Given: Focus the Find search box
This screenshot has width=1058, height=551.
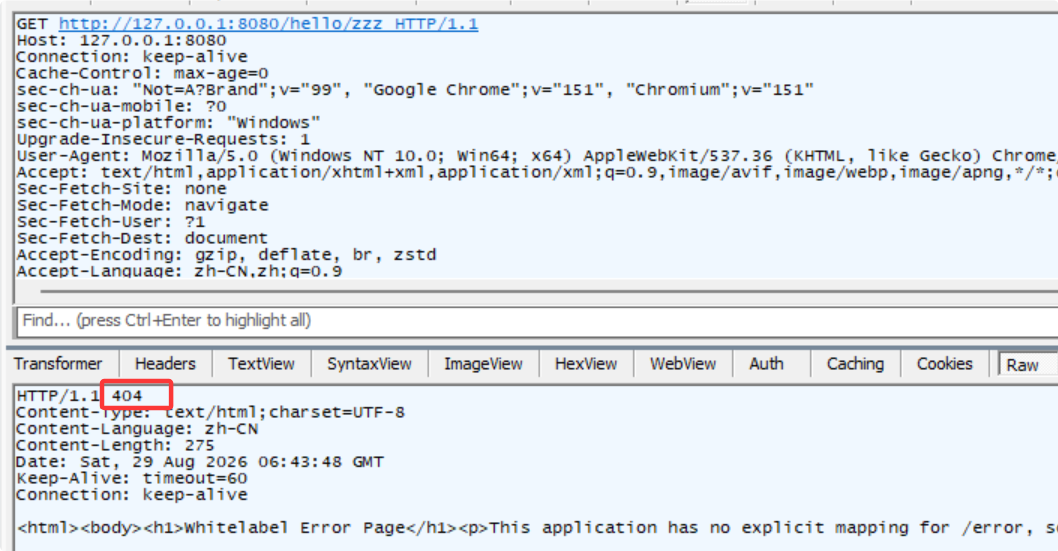Looking at the screenshot, I should pyautogui.click(x=537, y=320).
